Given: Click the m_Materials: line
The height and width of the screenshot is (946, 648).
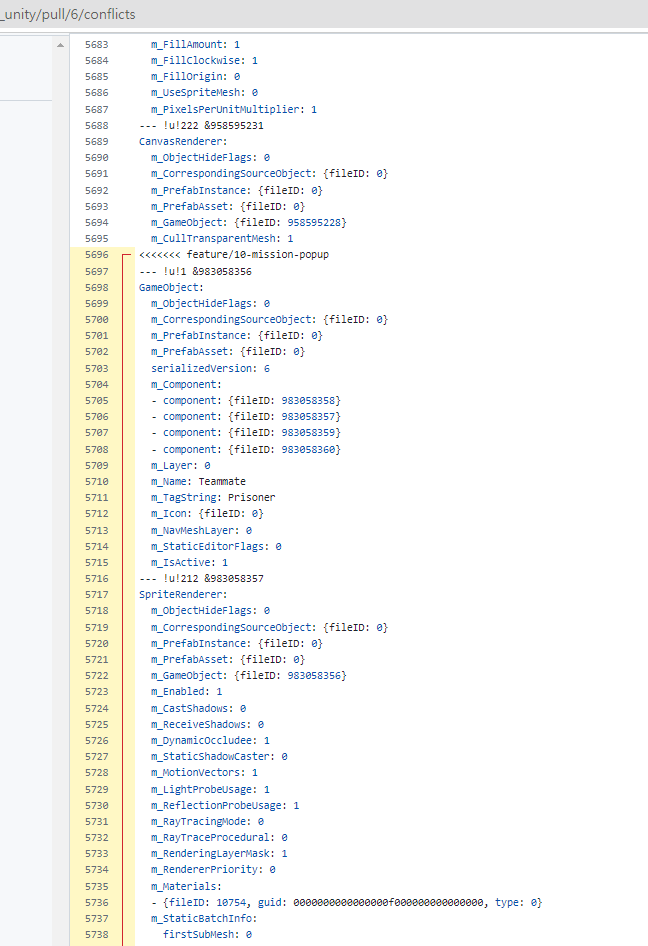Looking at the screenshot, I should (186, 886).
